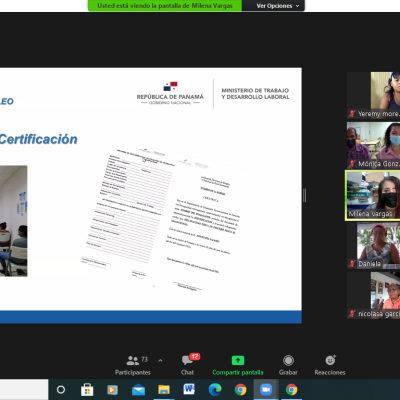
Task: Expand the Participantes options caret
Action: coord(160,360)
